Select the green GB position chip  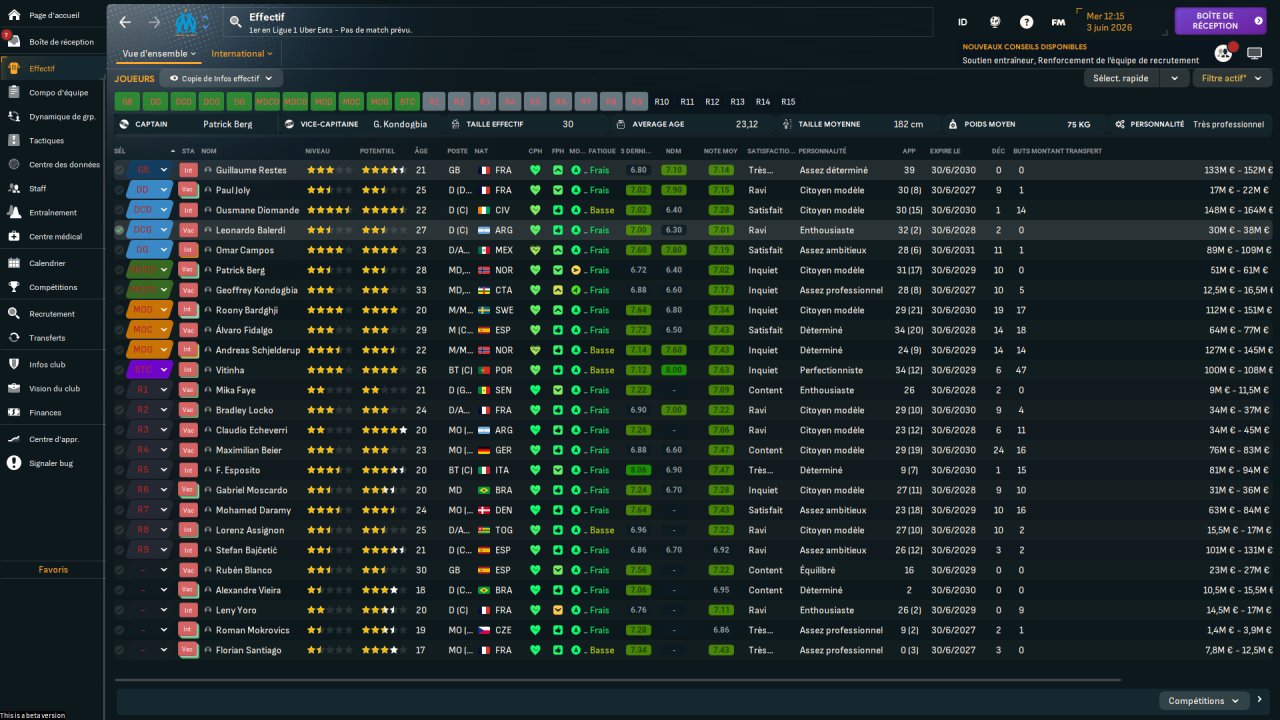tap(127, 102)
